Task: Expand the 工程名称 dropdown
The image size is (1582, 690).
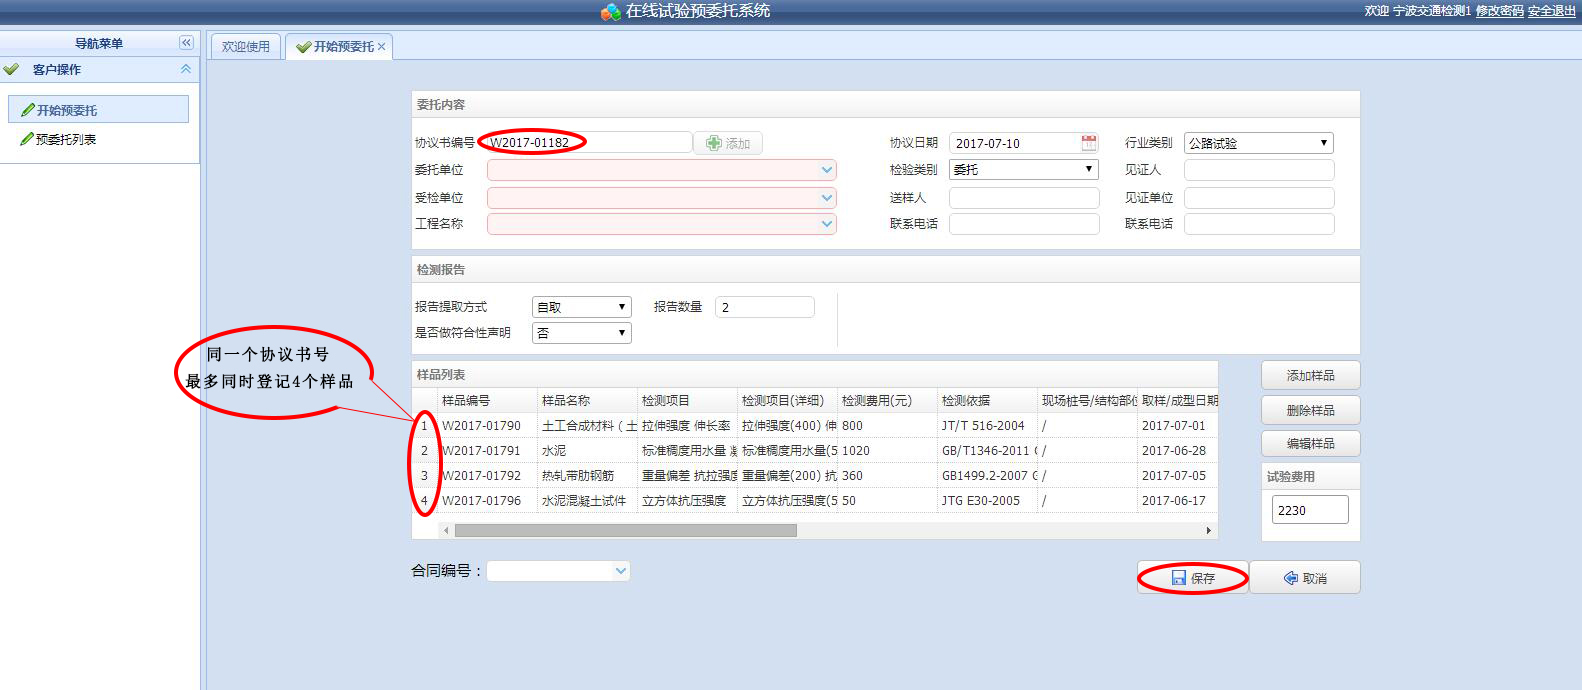Action: [826, 224]
